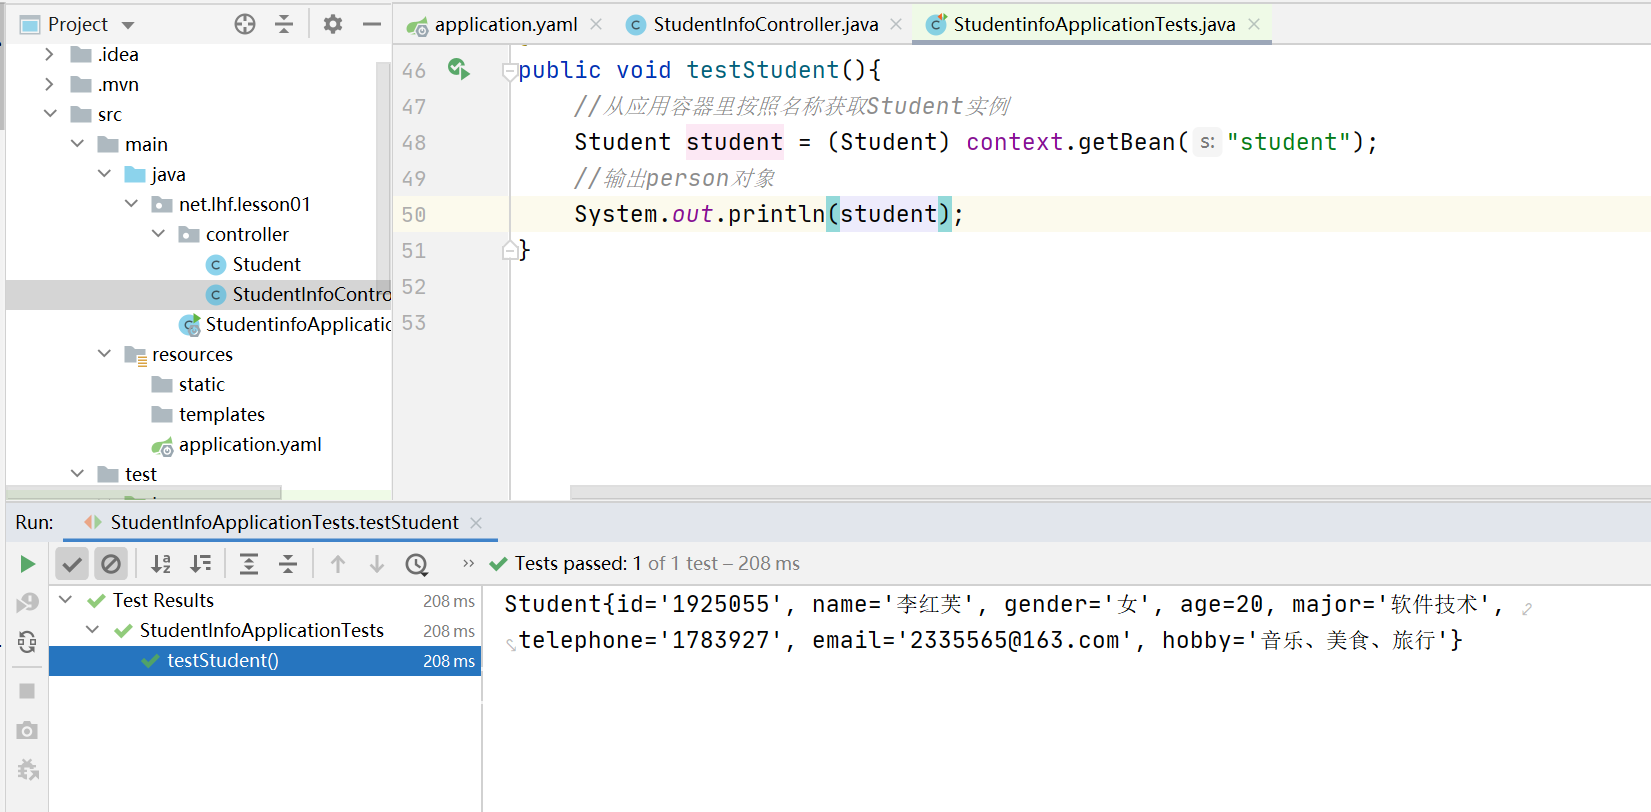The image size is (1651, 812).
Task: Close the application.yaml tab
Action: [596, 24]
